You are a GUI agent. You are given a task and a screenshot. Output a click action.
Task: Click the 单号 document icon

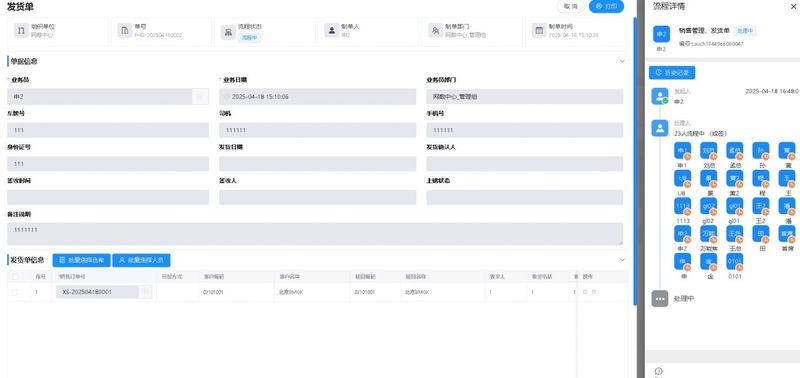point(124,31)
